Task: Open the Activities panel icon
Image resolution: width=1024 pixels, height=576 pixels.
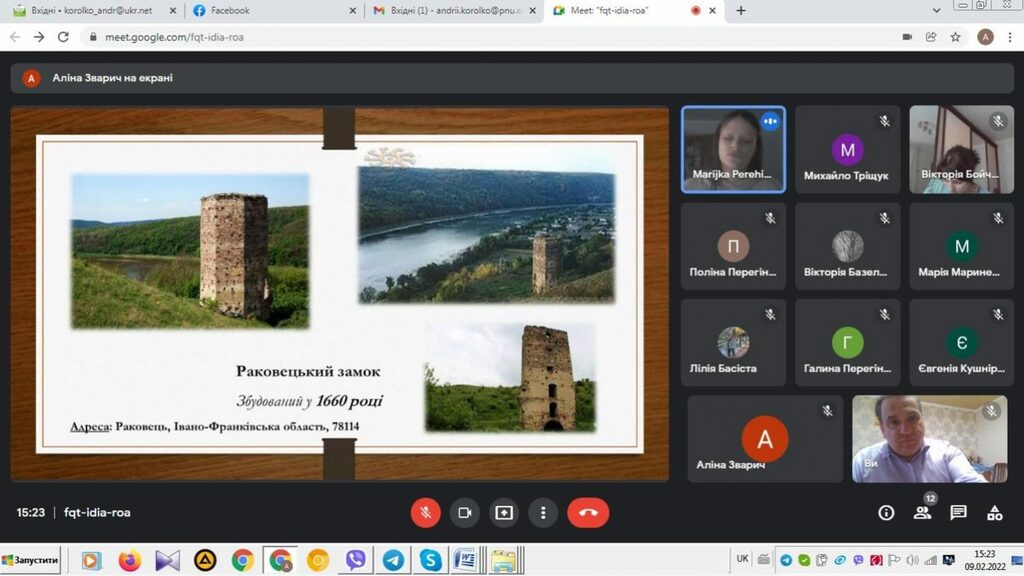Action: click(994, 513)
